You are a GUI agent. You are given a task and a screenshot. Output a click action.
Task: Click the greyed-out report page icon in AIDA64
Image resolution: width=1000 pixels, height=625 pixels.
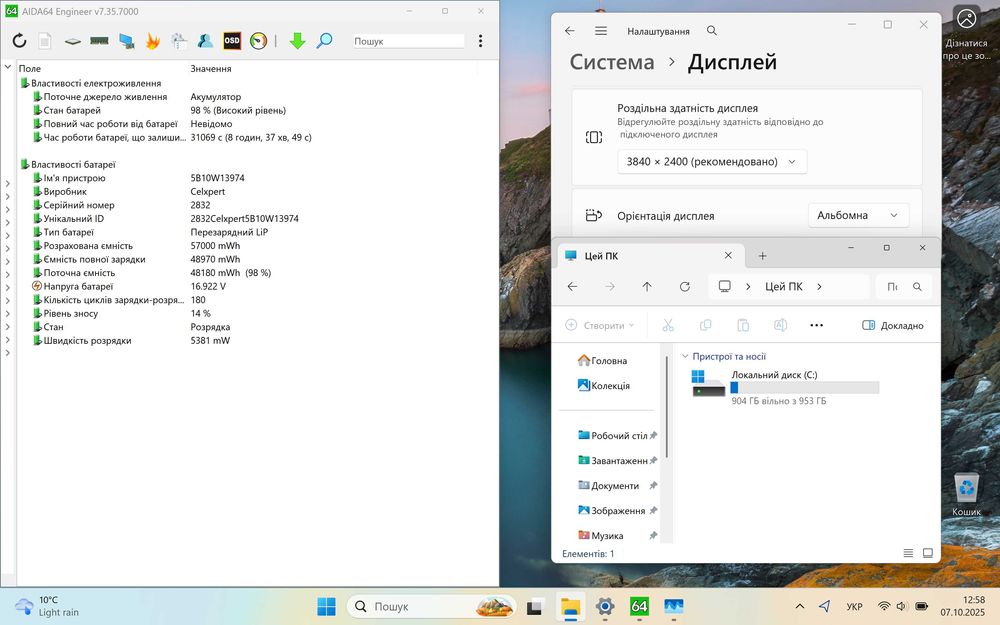click(45, 41)
